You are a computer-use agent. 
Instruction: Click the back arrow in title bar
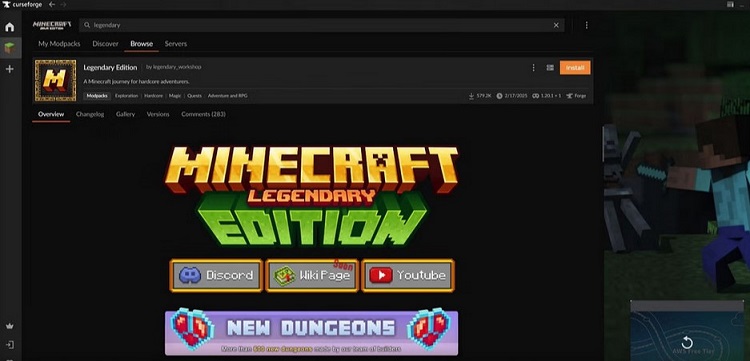pyautogui.click(x=52, y=4)
